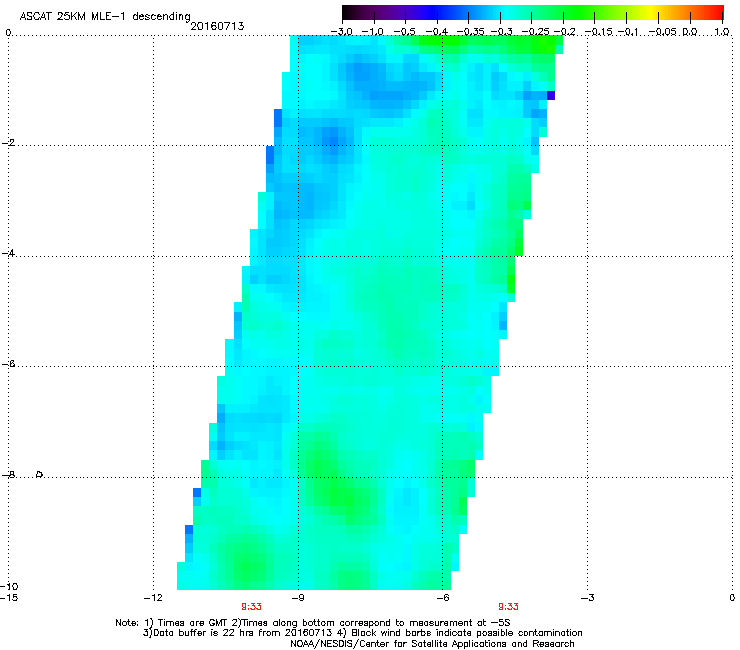The width and height of the screenshot is (740, 650).
Task: Click the latitude axis label -8
Action: pos(8,475)
